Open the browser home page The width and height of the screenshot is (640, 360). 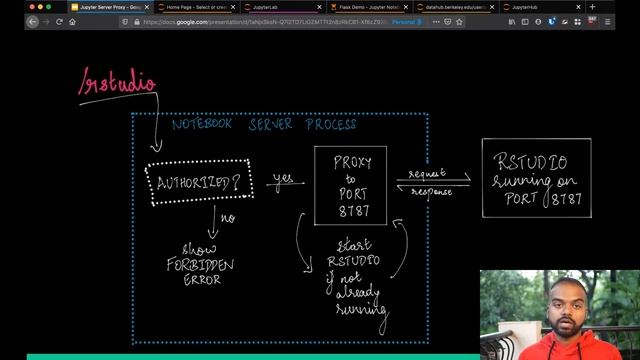72,22
